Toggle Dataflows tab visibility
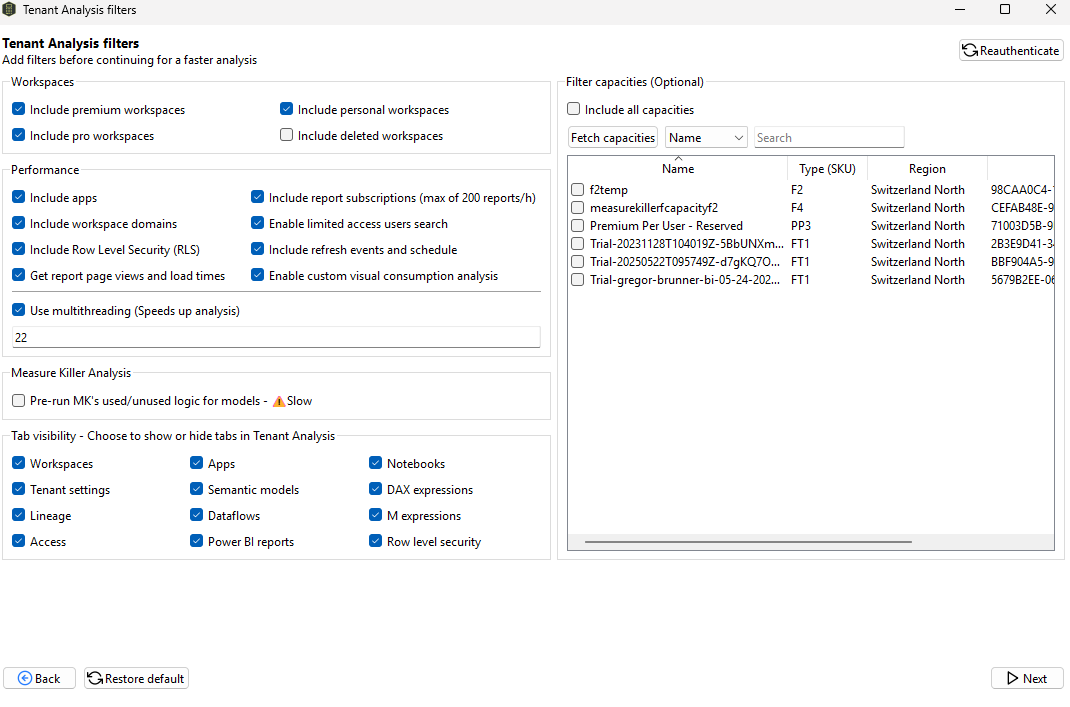This screenshot has height=707, width=1070. pyautogui.click(x=197, y=515)
